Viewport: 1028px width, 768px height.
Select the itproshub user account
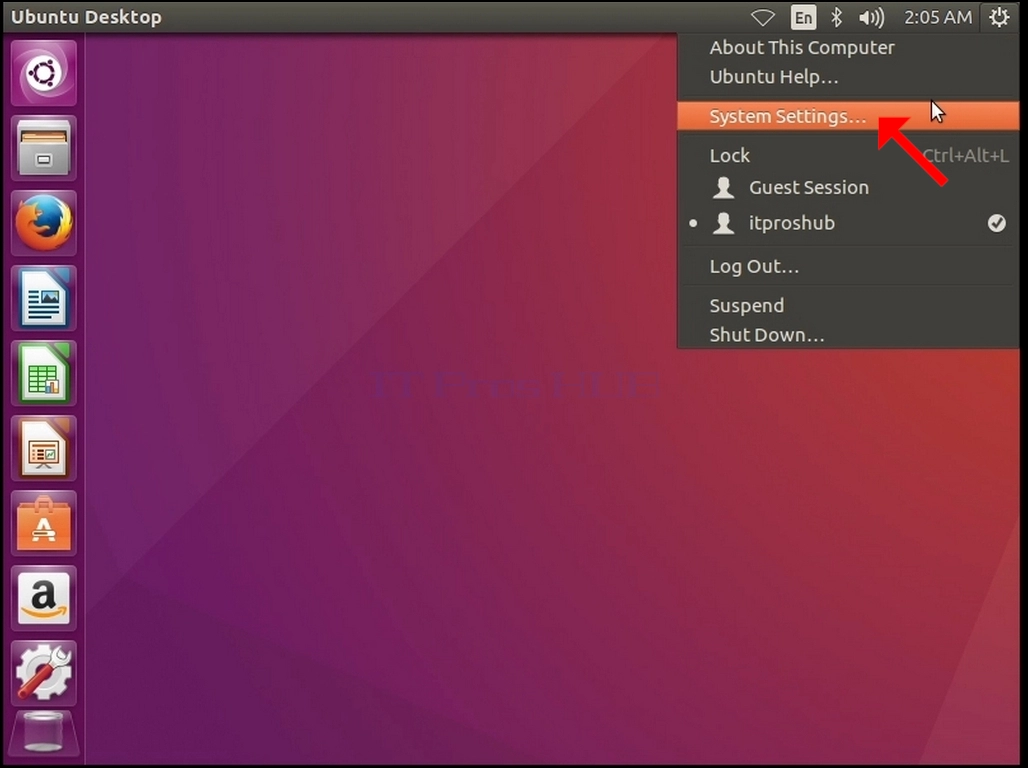(x=848, y=223)
